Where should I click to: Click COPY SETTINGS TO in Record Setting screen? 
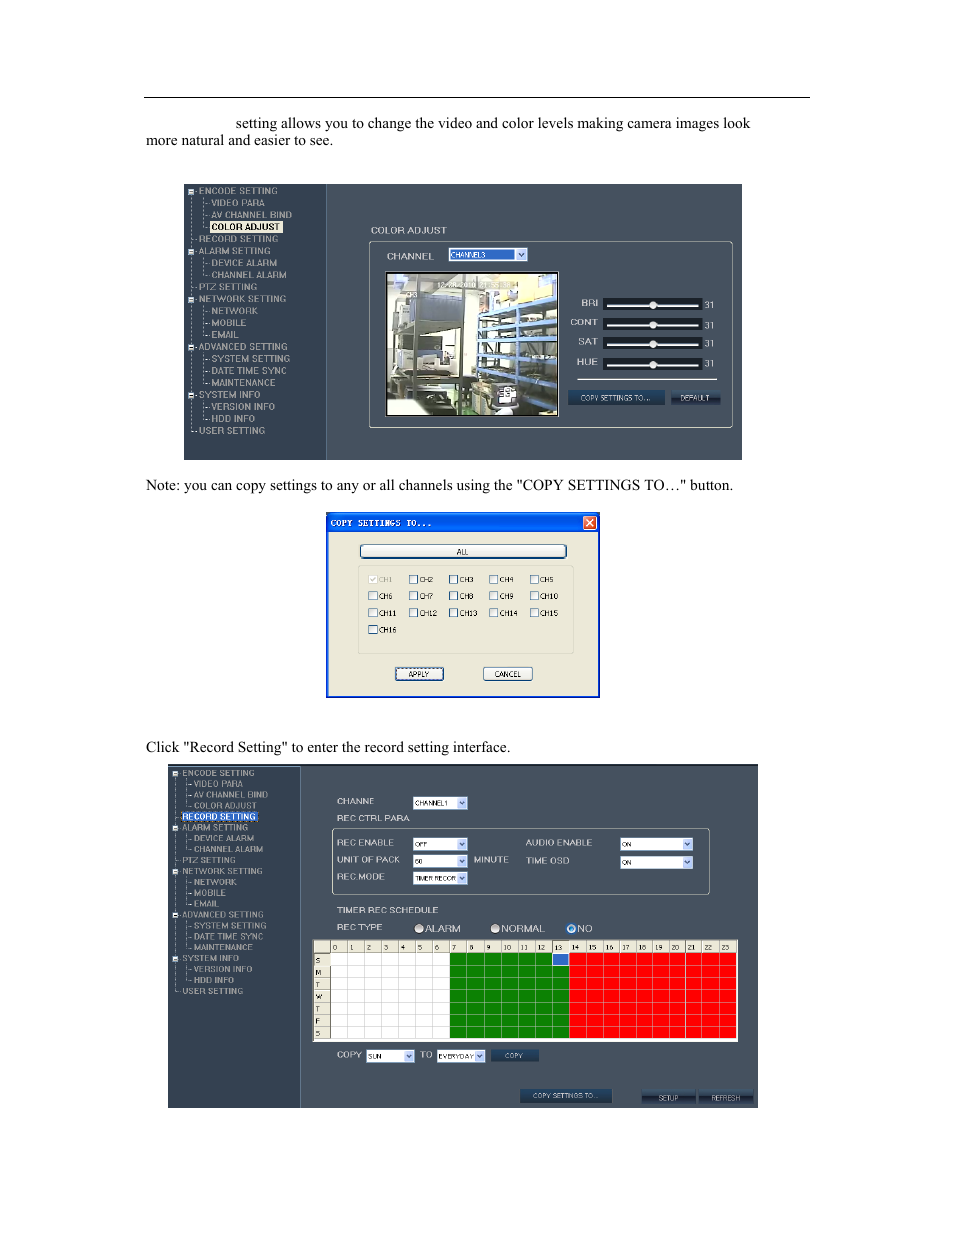(x=565, y=1096)
